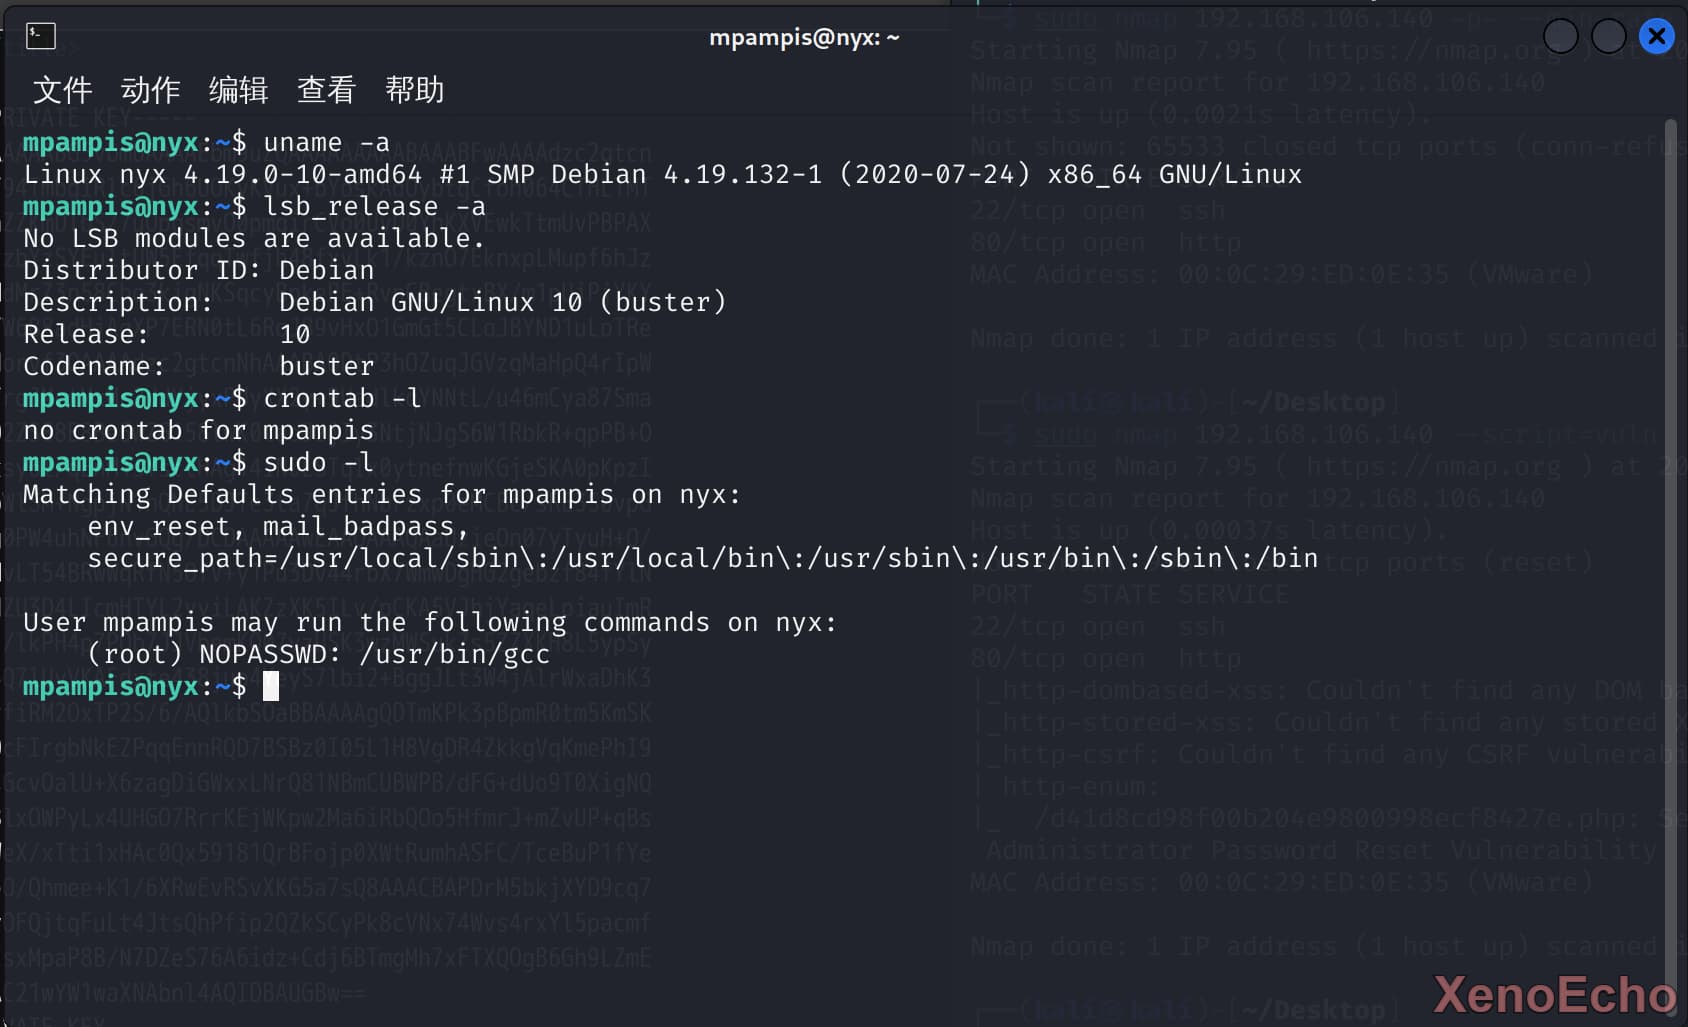Open the 文件 menu
The width and height of the screenshot is (1688, 1027).
(x=62, y=90)
